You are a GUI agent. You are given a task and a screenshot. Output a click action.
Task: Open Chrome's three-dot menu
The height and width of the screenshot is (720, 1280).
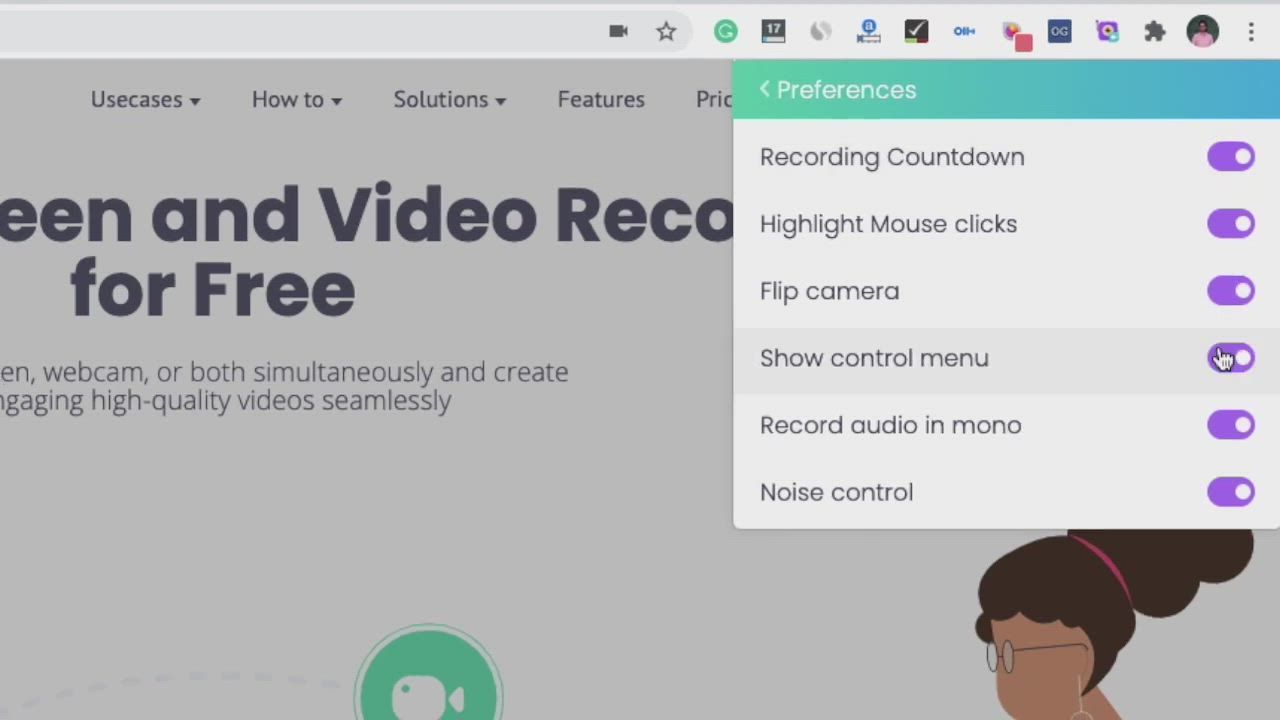[x=1251, y=32]
